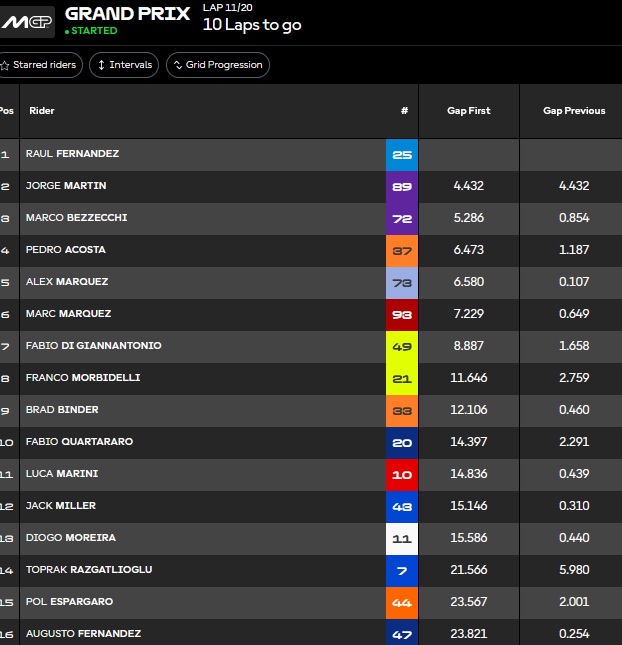Click the blue number 43 badge
This screenshot has width=622, height=645.
[402, 507]
